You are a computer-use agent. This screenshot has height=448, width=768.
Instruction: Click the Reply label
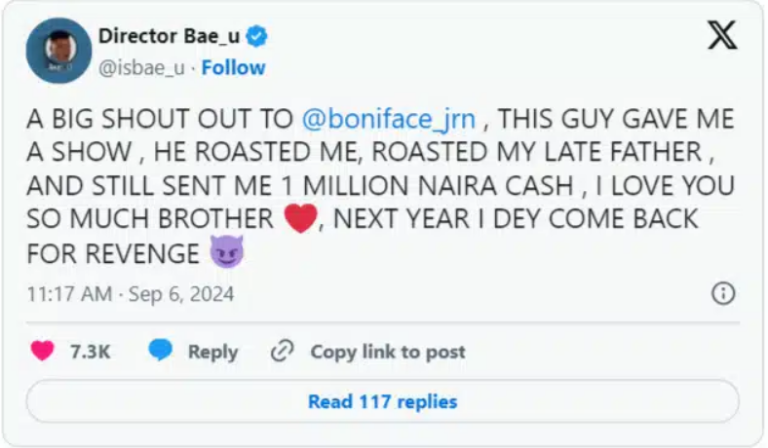point(213,352)
